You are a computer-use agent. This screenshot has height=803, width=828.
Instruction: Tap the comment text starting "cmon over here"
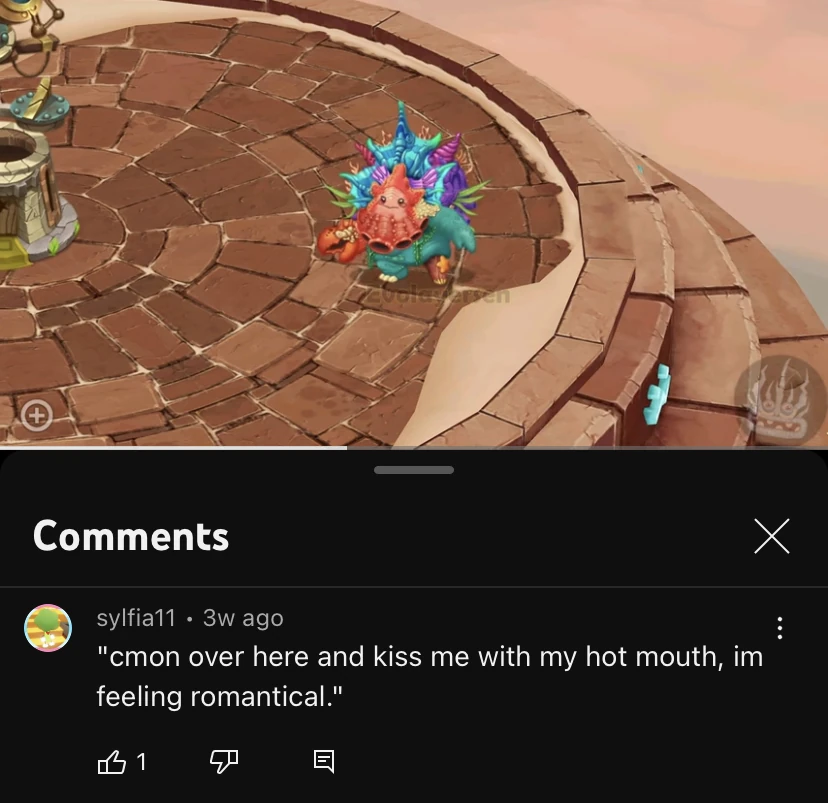(430, 676)
